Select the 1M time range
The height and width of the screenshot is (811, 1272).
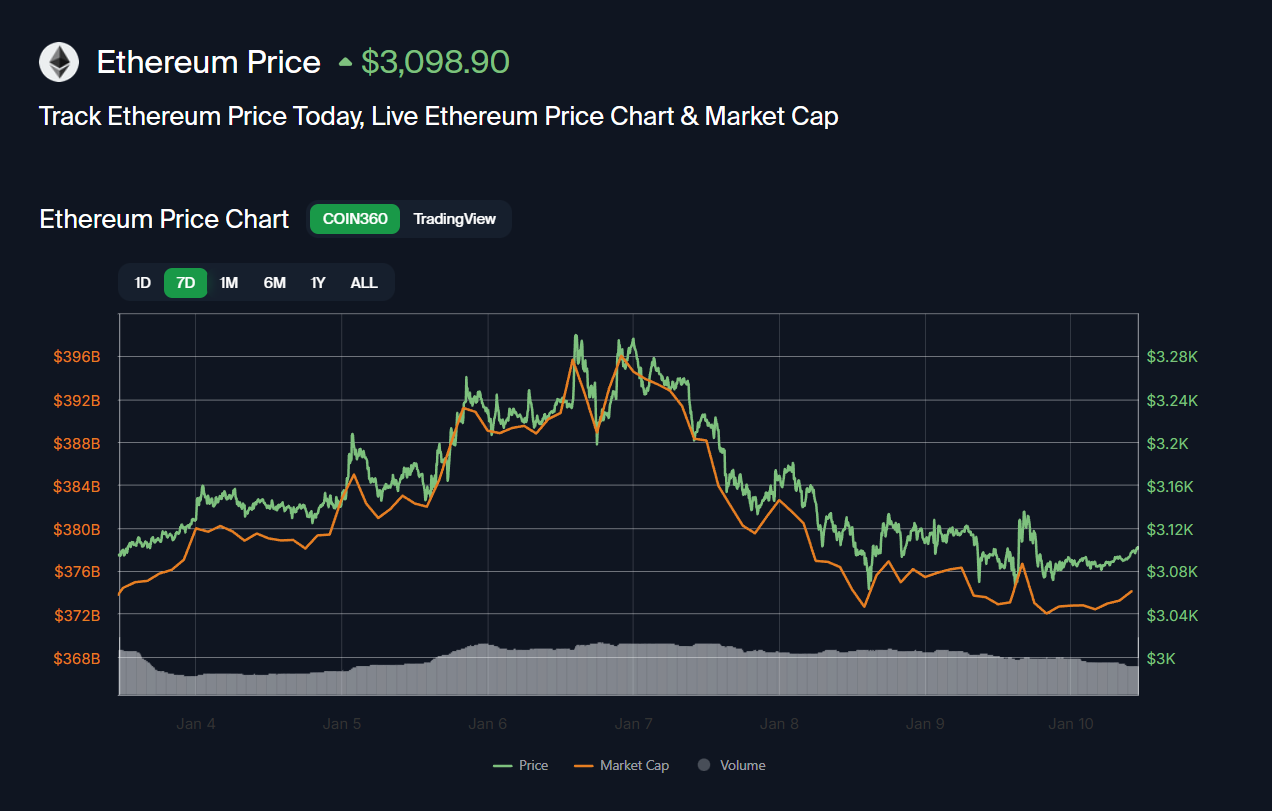point(229,283)
